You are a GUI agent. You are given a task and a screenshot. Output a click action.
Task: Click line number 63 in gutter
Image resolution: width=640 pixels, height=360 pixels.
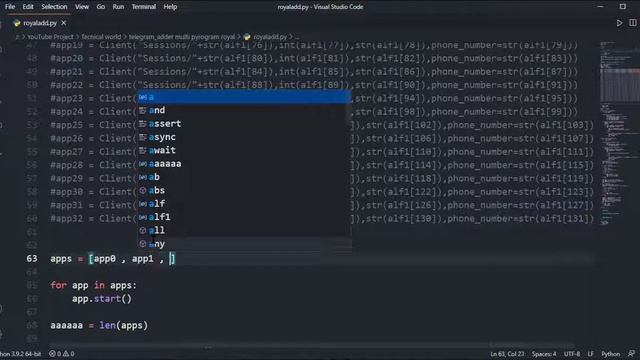32,259
